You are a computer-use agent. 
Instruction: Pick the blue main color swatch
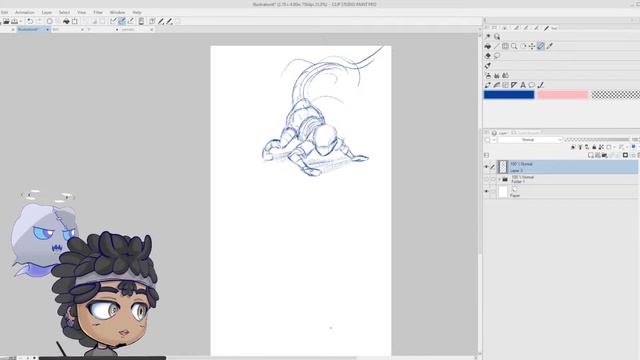pyautogui.click(x=509, y=95)
